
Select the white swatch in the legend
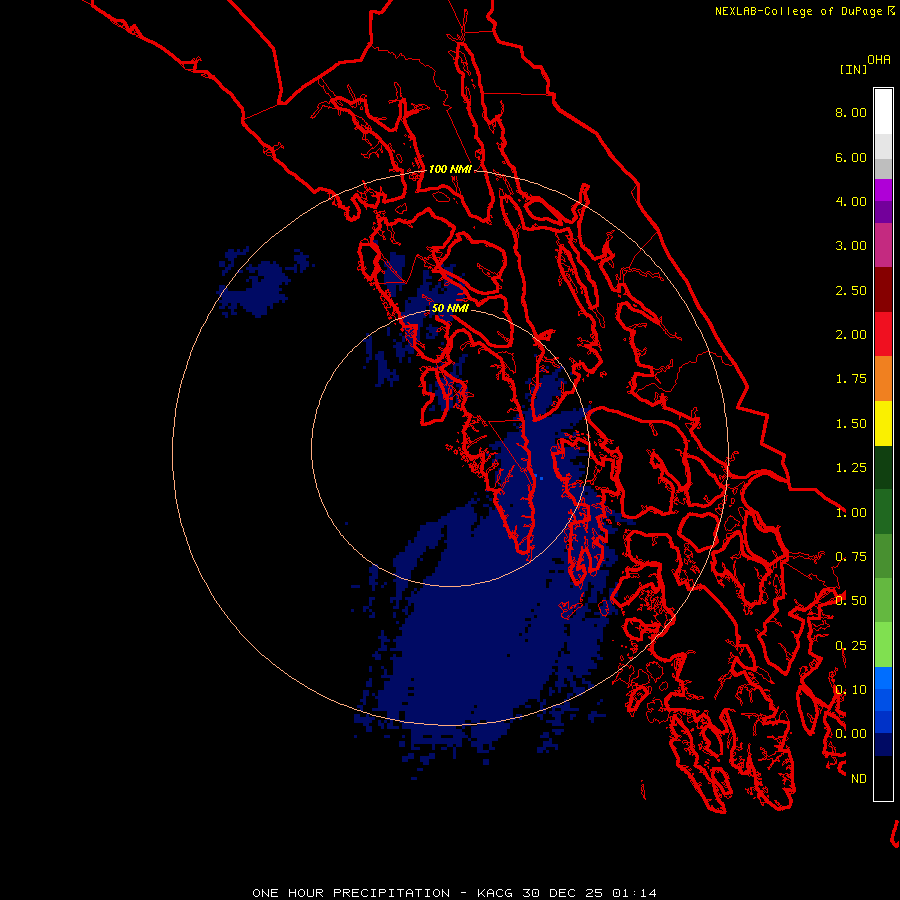pos(883,112)
